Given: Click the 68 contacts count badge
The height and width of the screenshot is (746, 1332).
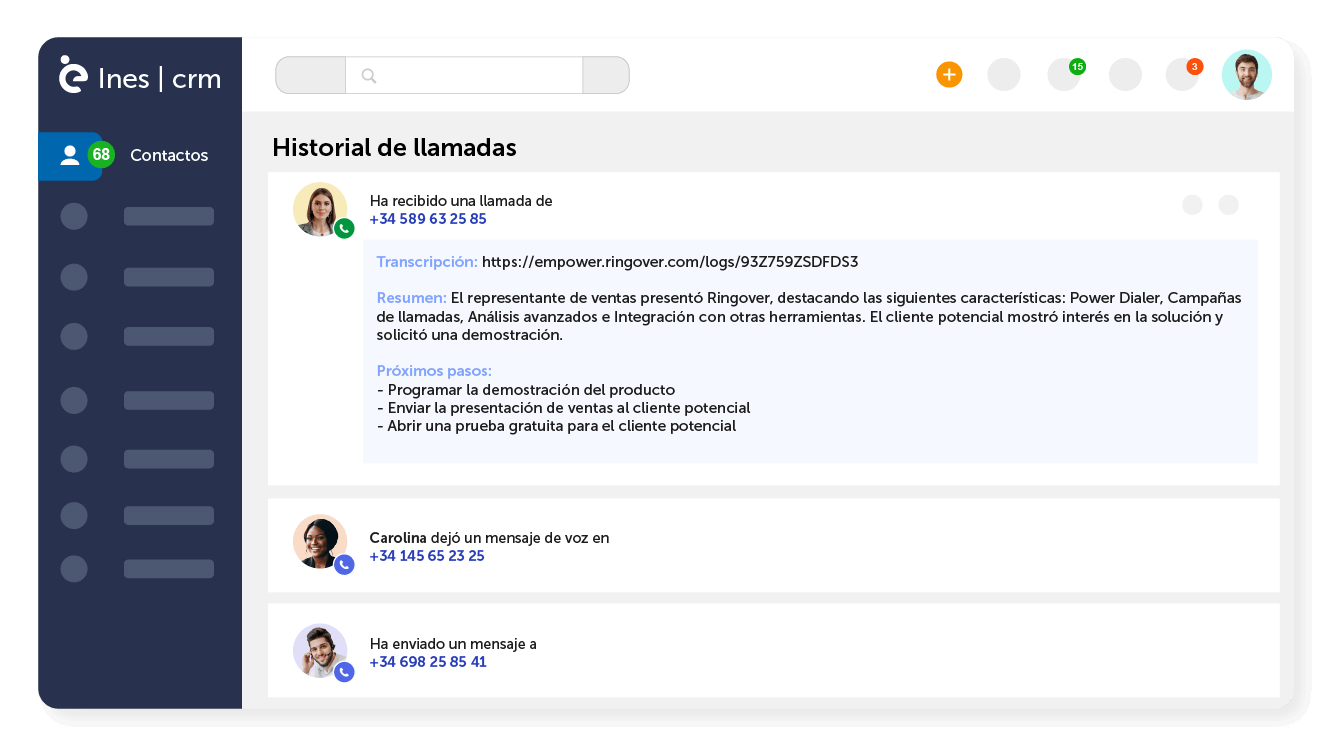Looking at the screenshot, I should coord(101,154).
